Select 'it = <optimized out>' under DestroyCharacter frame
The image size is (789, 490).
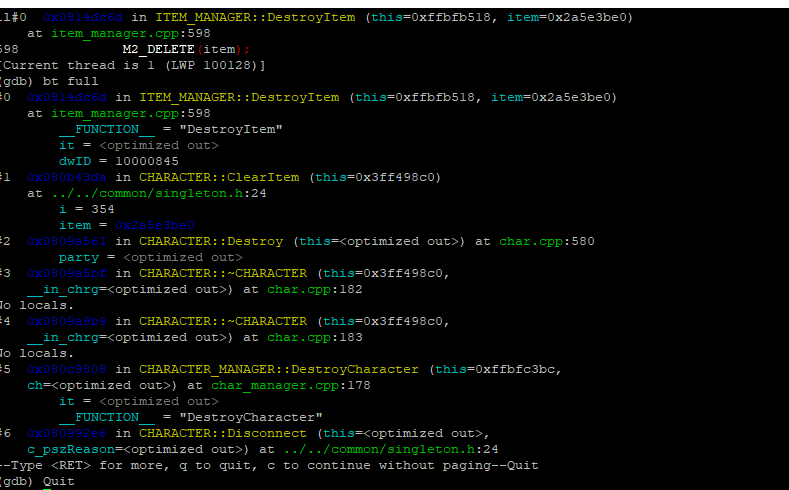coord(139,401)
